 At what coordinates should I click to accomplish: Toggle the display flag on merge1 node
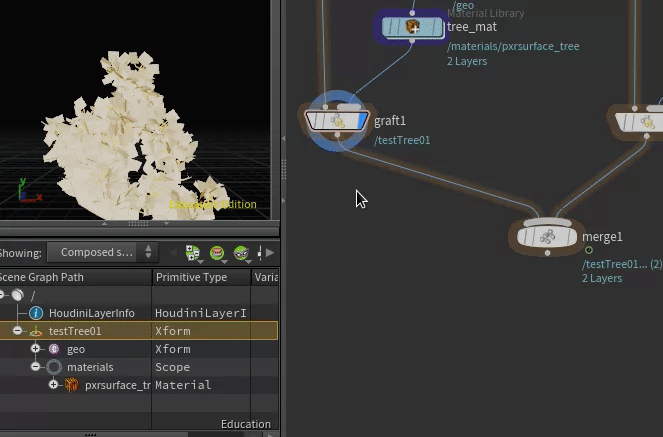[572, 236]
